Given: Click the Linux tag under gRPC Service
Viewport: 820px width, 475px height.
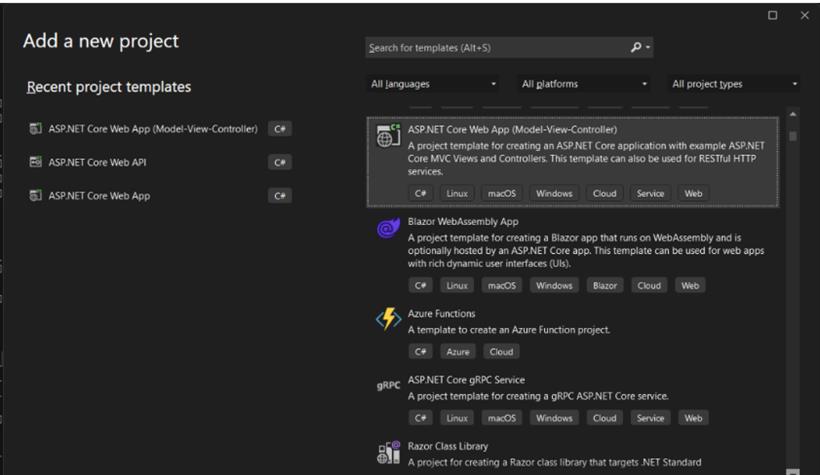Looking at the screenshot, I should (457, 418).
